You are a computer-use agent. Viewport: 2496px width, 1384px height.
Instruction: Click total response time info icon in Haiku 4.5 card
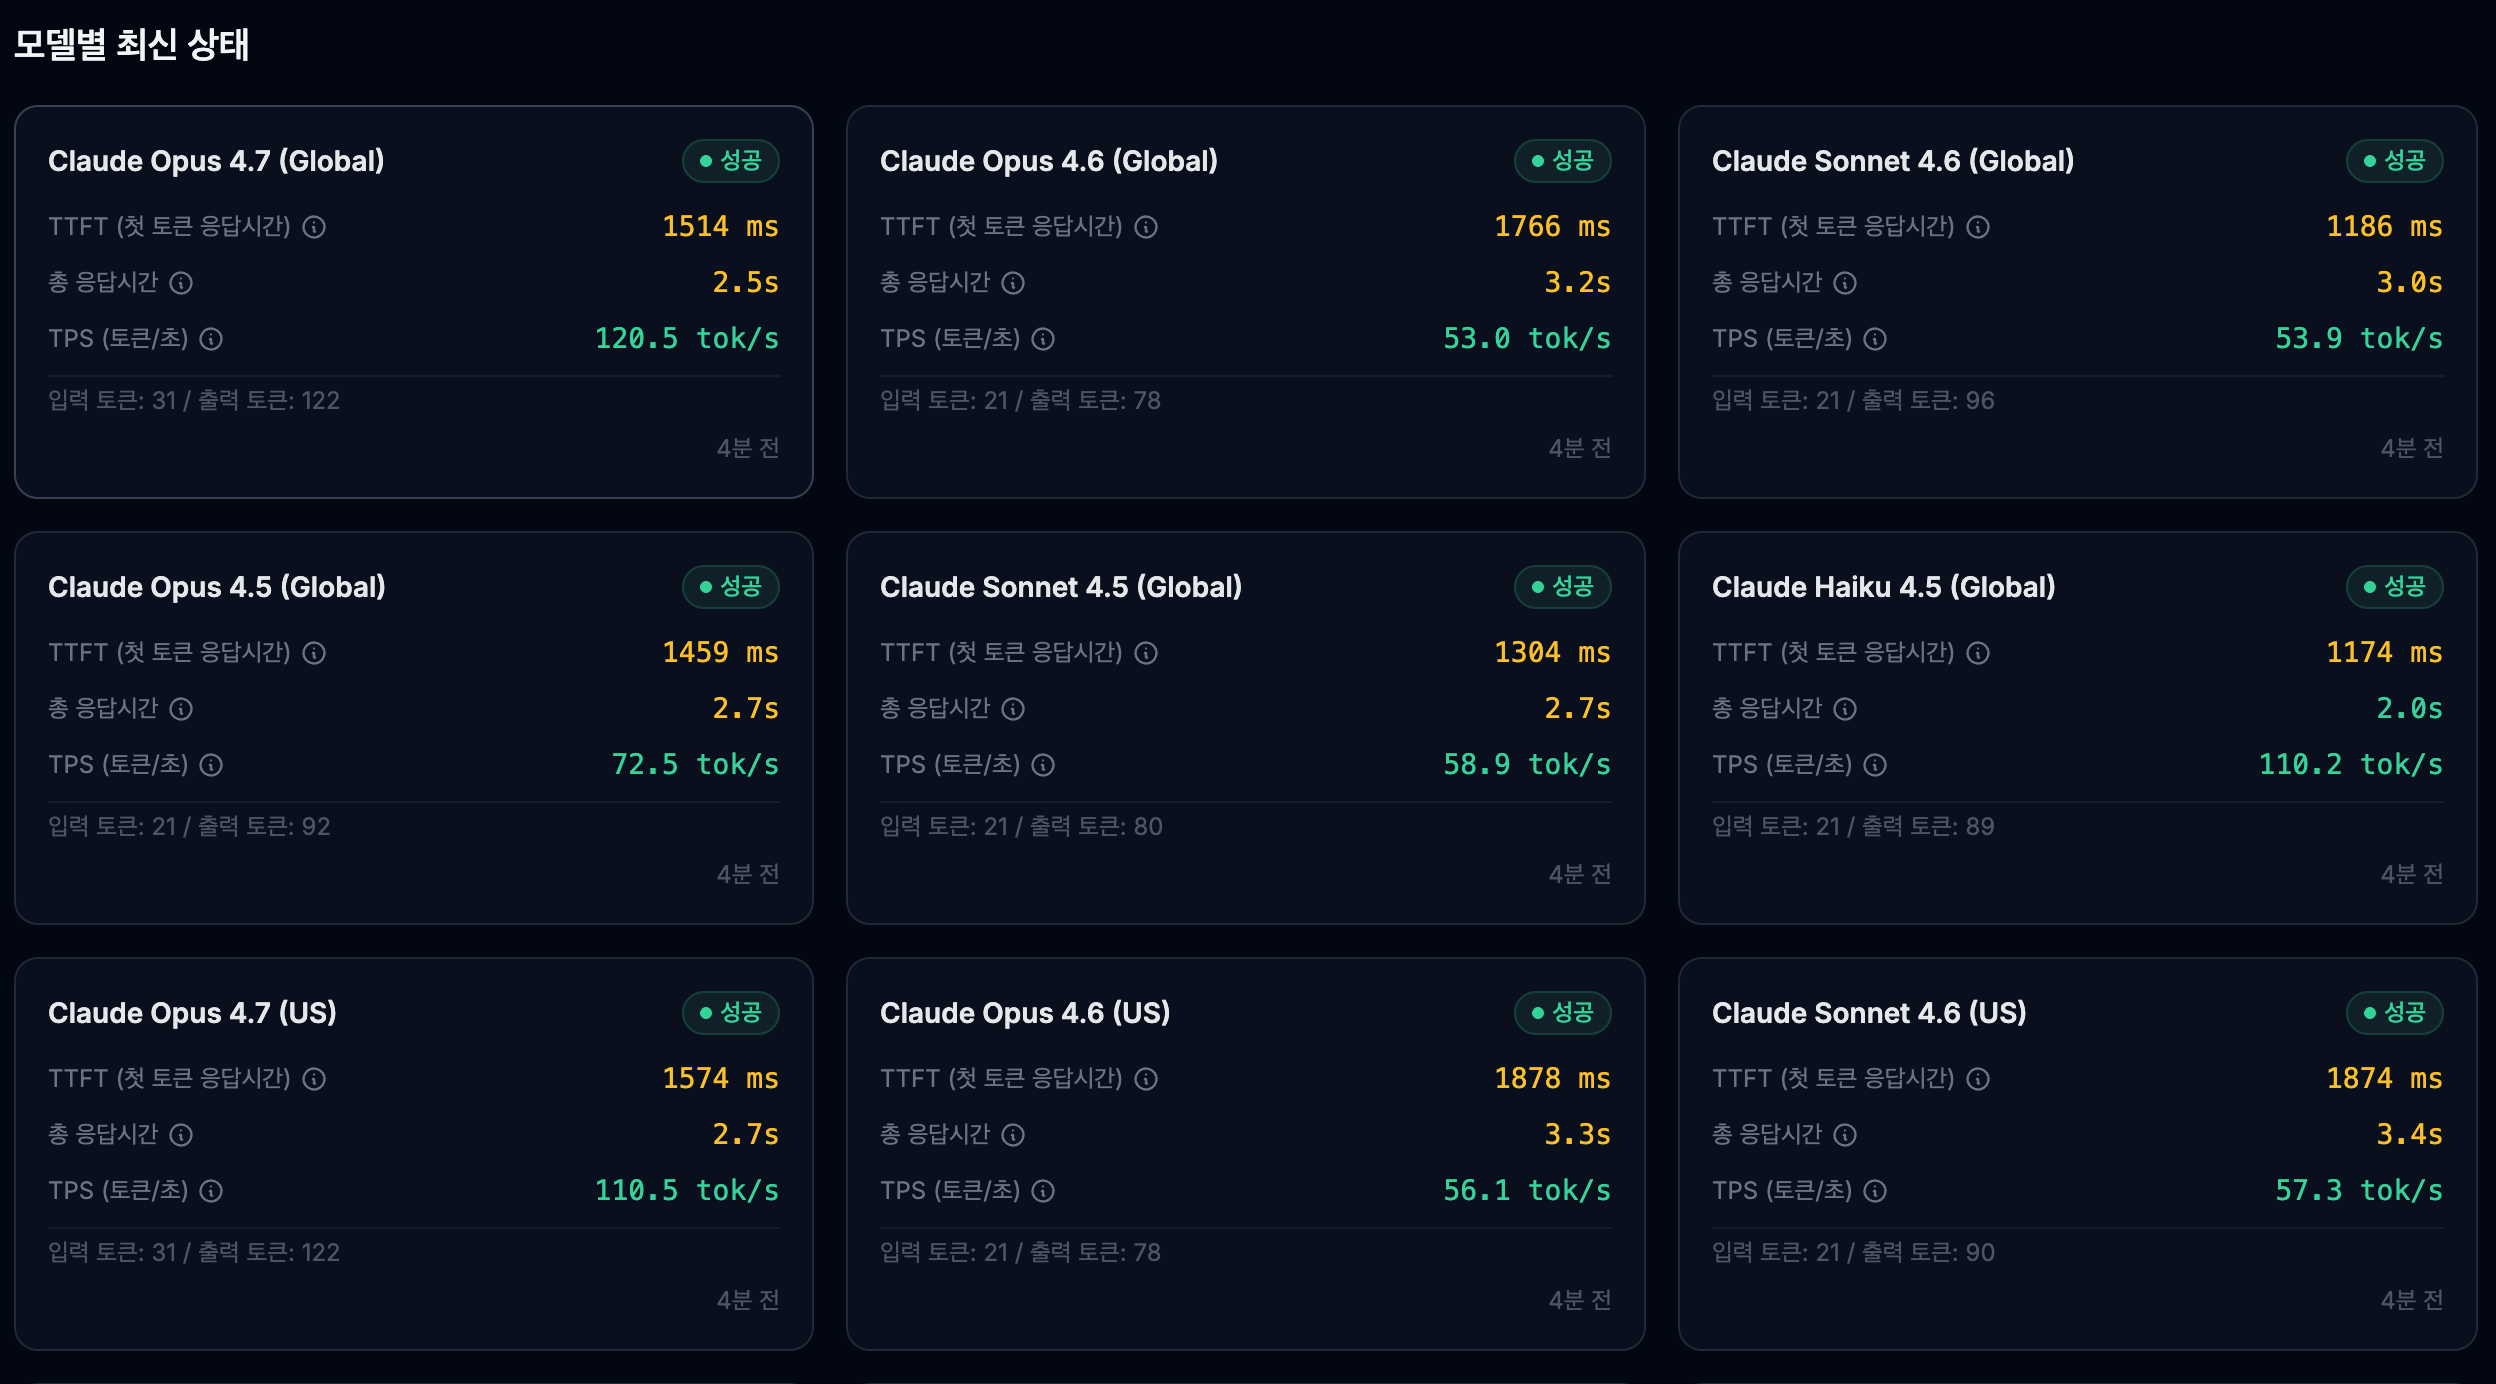(1845, 709)
